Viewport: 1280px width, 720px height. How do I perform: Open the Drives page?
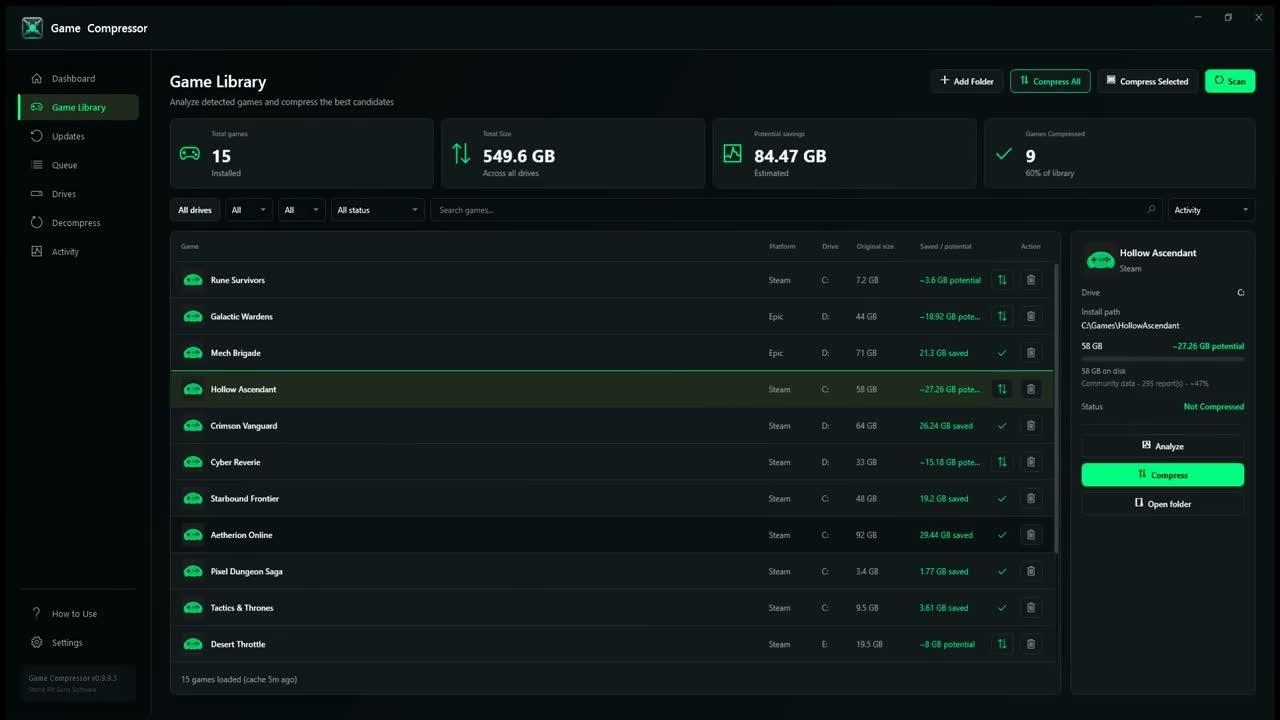[78, 194]
